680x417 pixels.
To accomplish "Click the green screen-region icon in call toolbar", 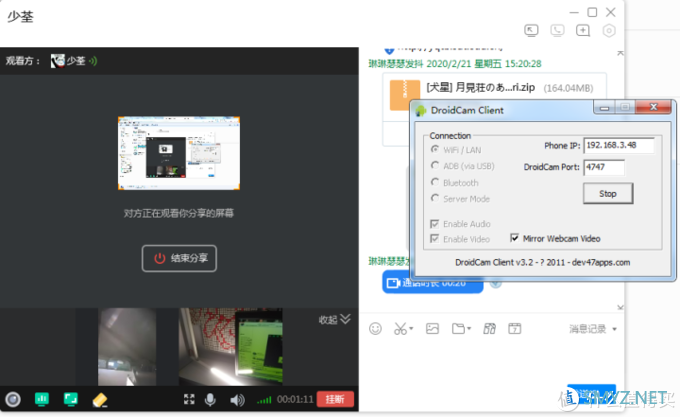I will [x=70, y=399].
